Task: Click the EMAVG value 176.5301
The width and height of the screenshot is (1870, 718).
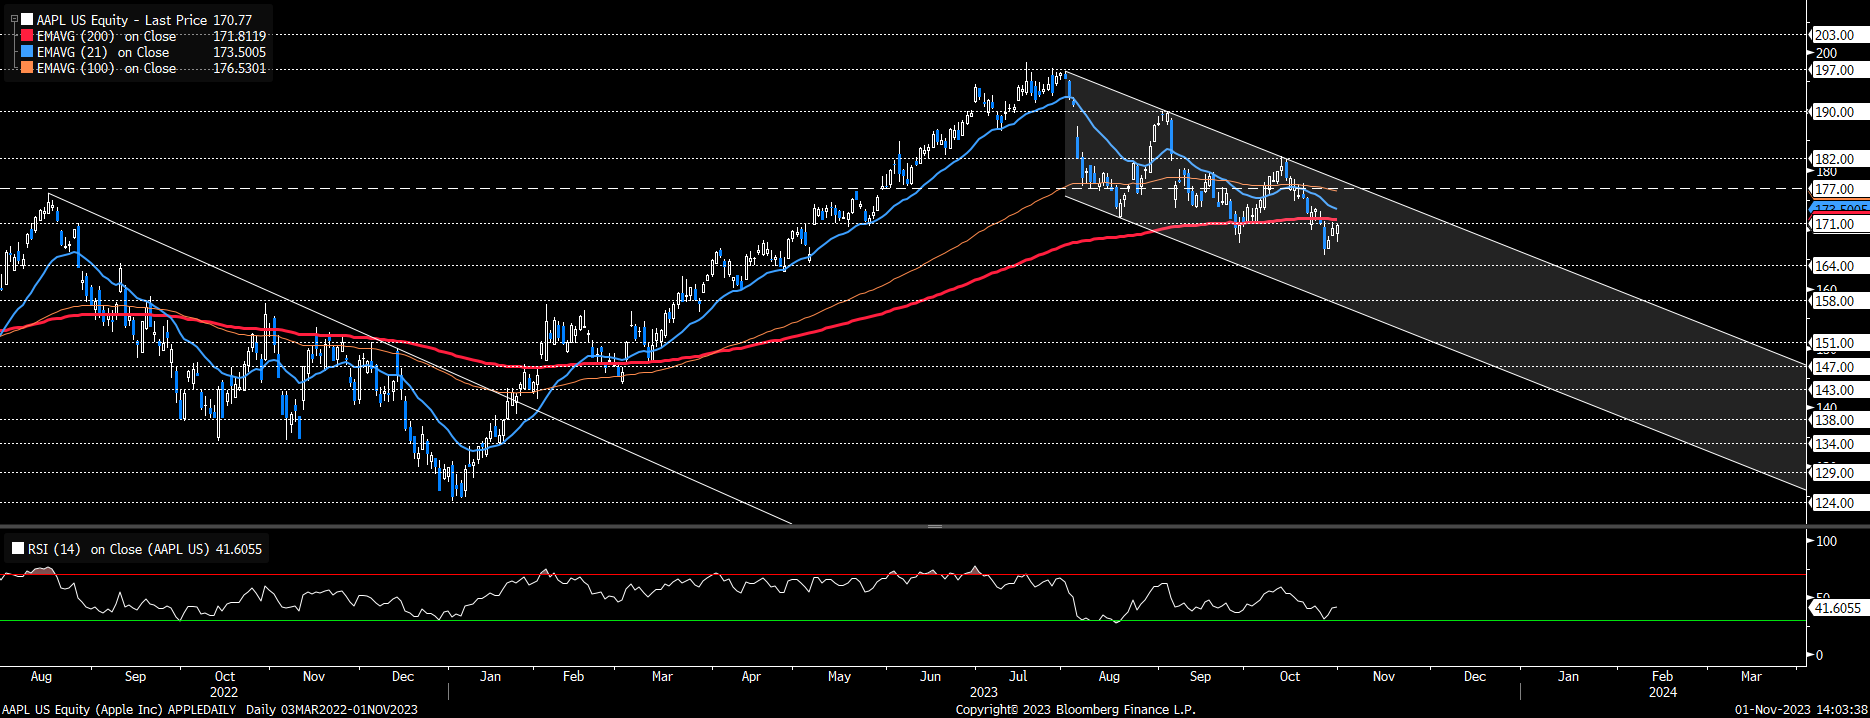Action: point(240,68)
